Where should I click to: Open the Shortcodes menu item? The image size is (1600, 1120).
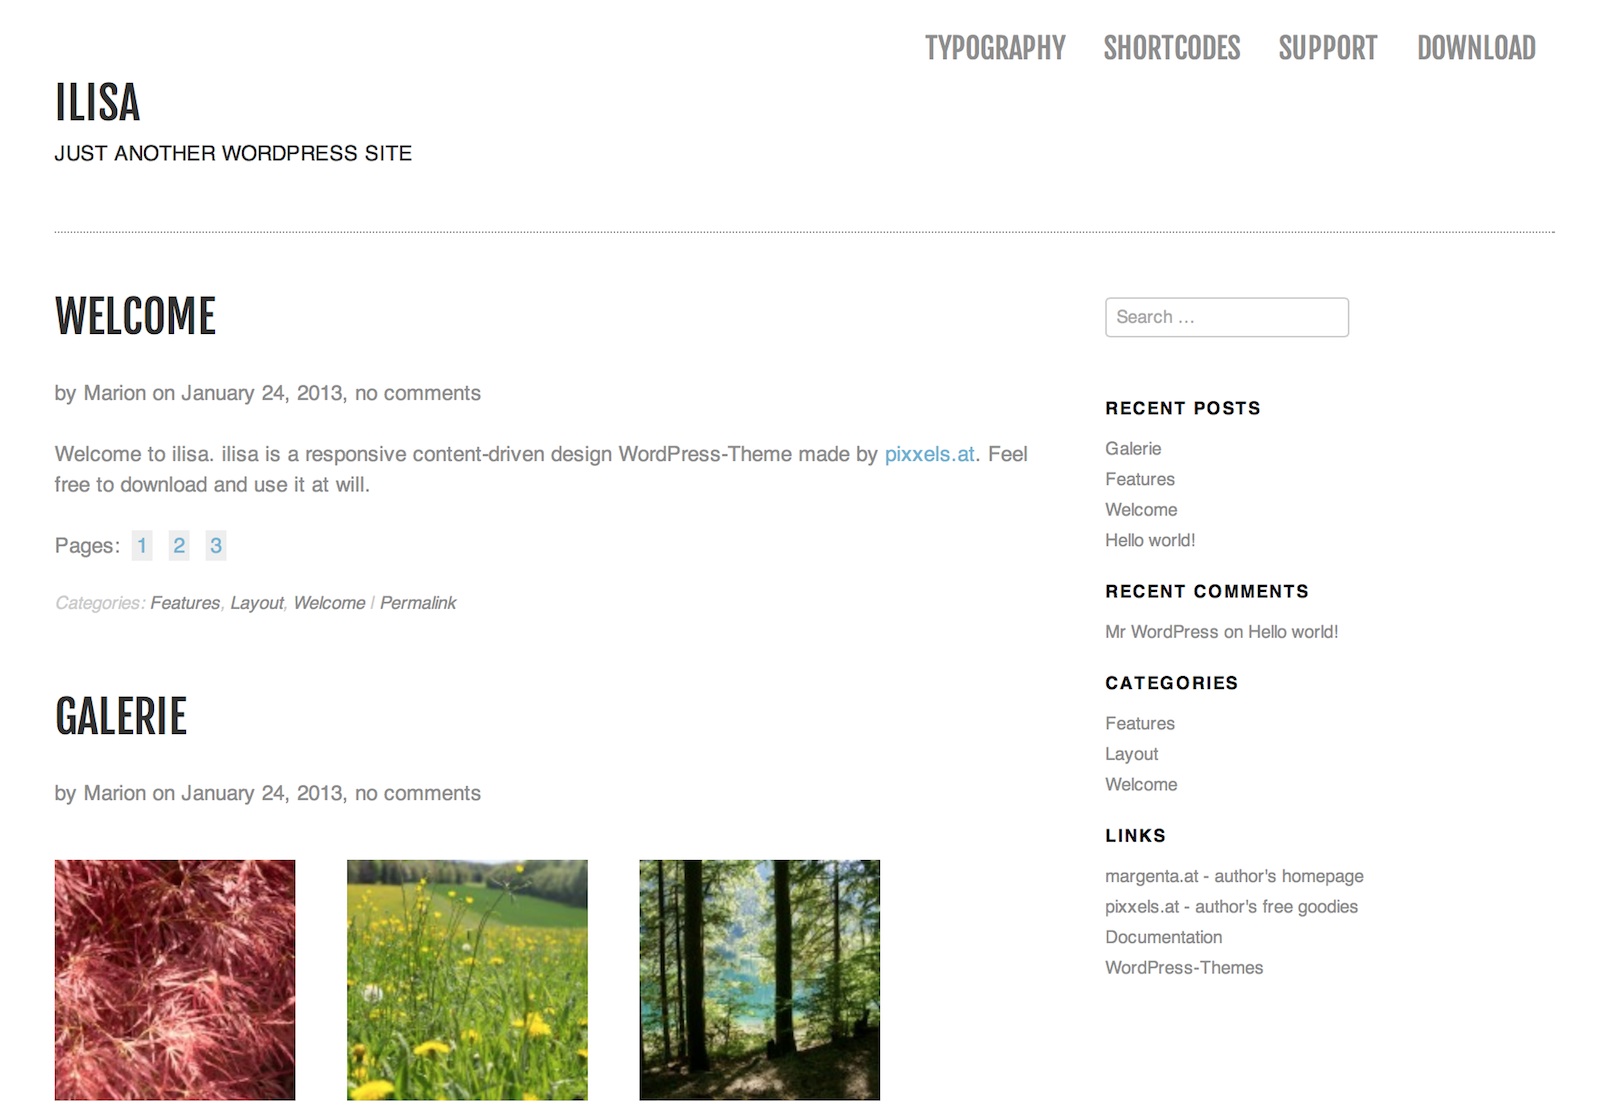[1172, 48]
